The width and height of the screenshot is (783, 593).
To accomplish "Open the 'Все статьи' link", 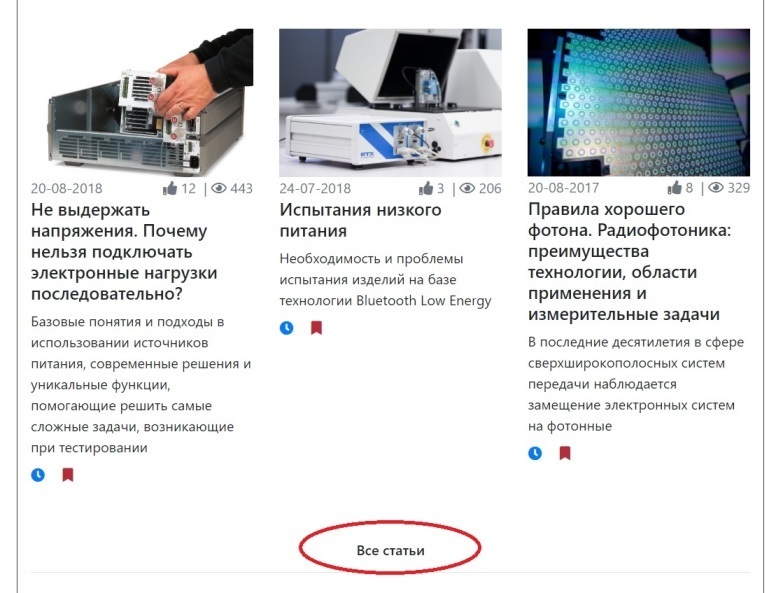I will 391,551.
